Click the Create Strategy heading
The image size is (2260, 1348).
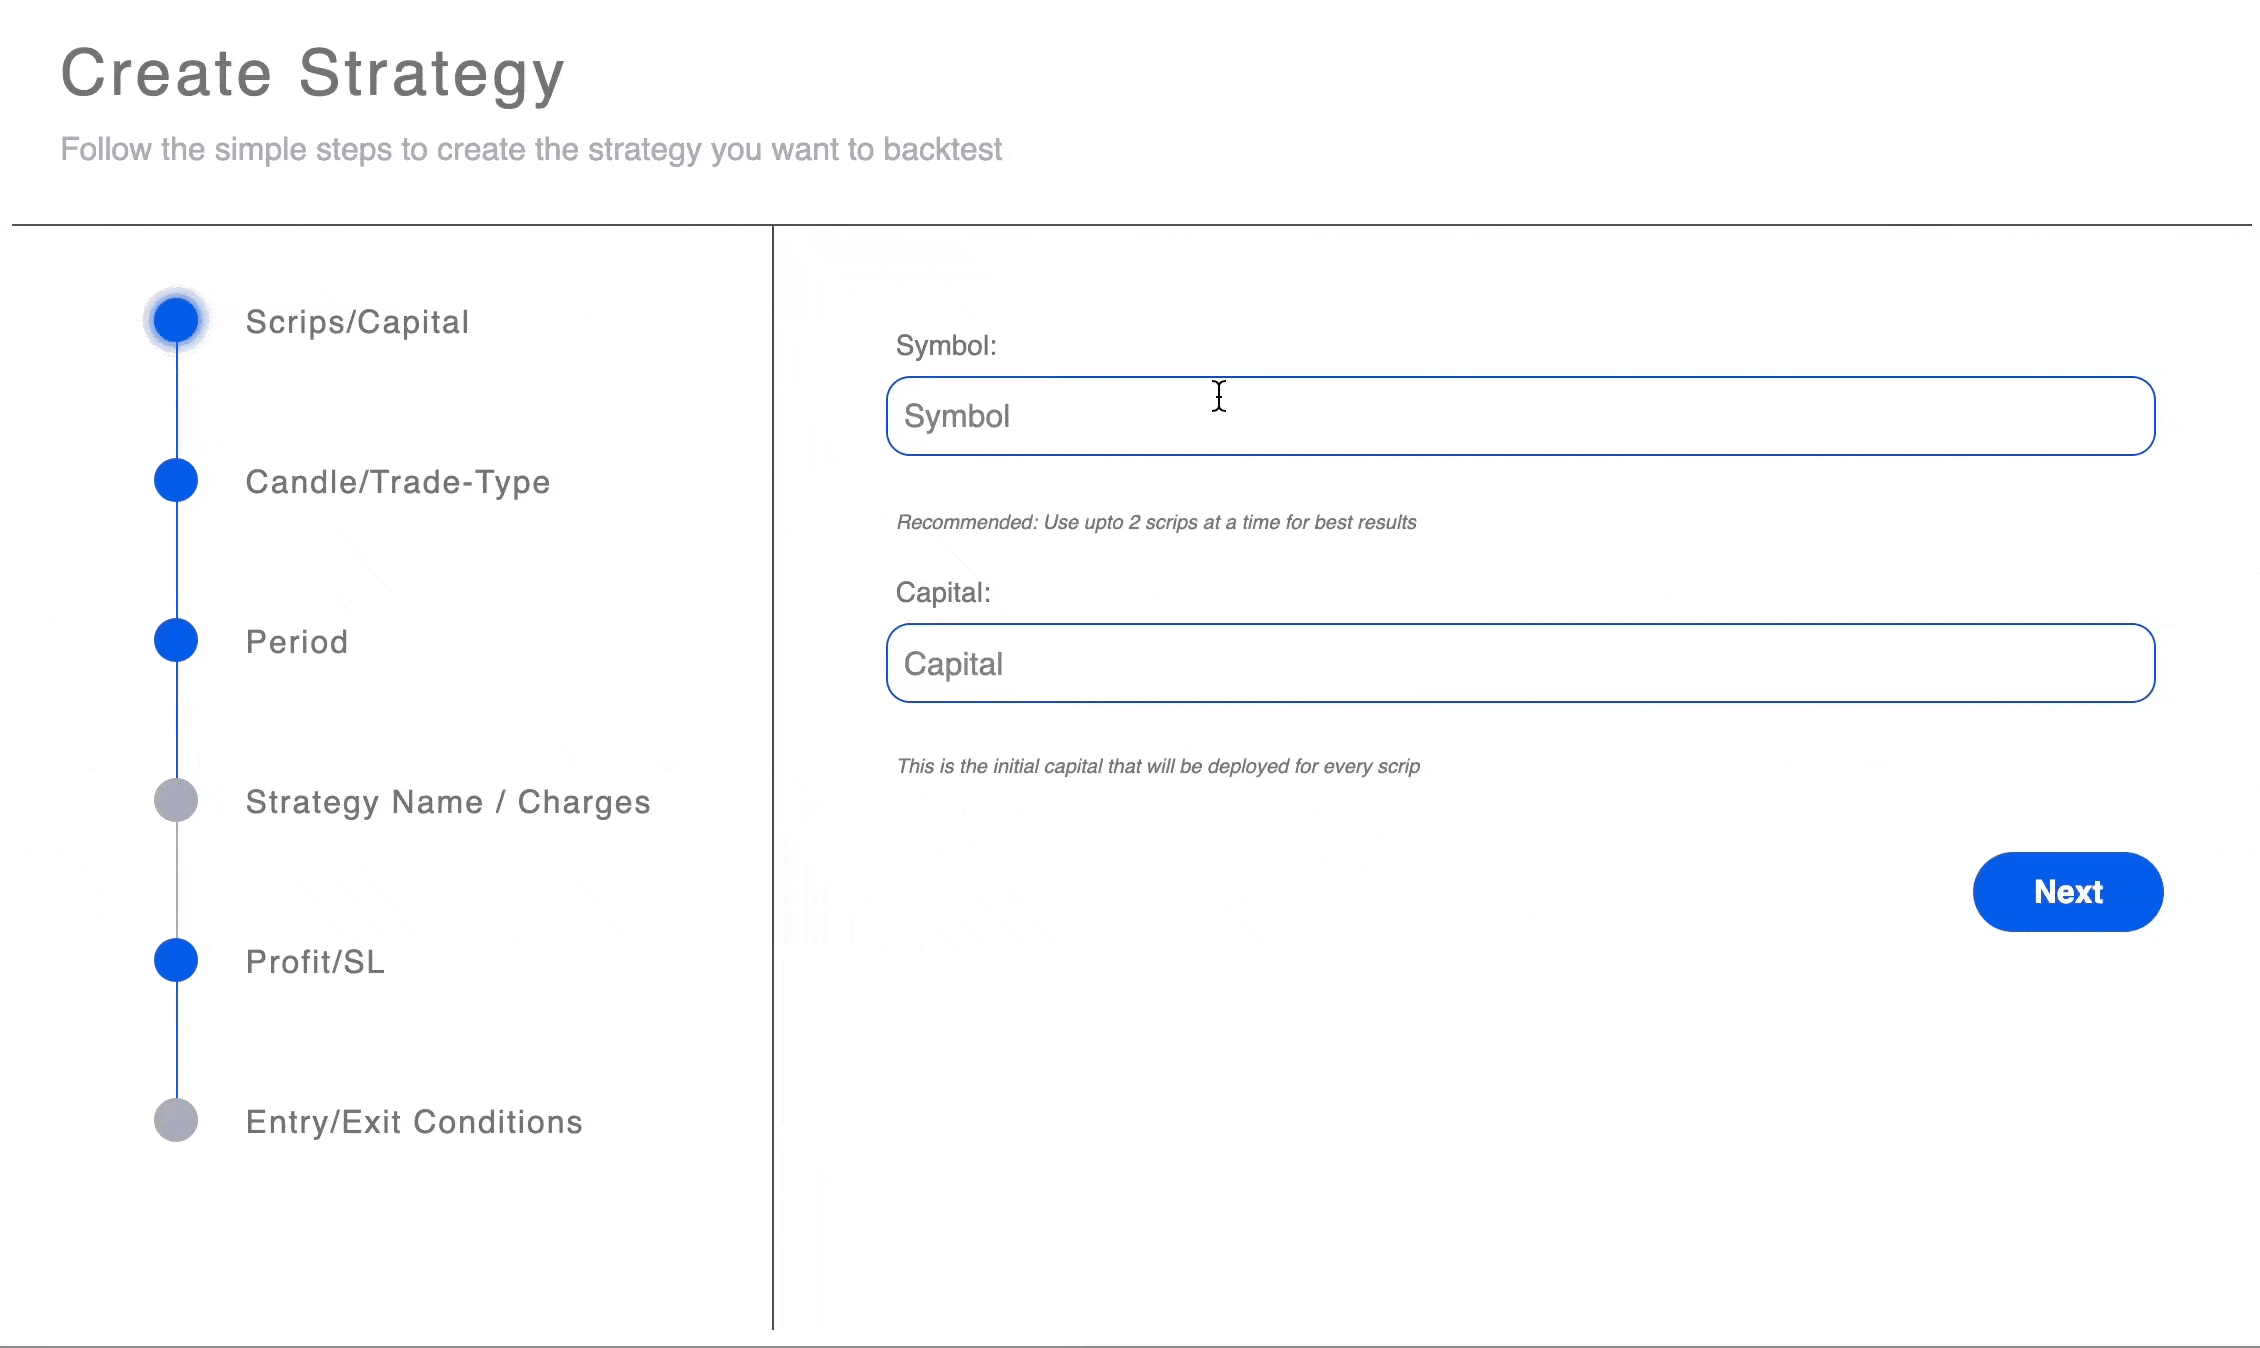click(x=313, y=74)
